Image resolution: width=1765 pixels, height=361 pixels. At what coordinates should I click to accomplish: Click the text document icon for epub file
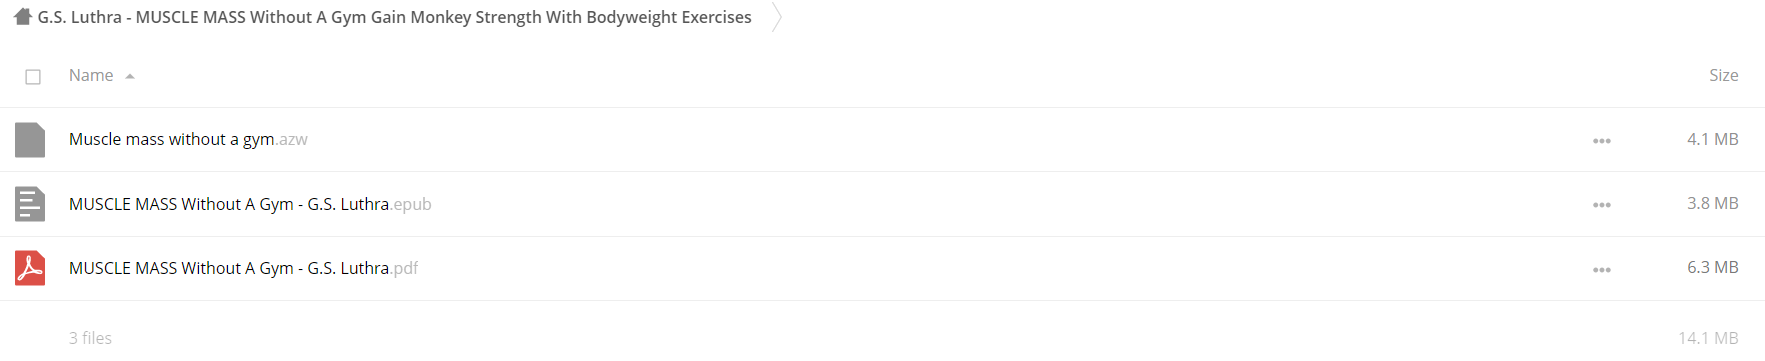point(30,204)
